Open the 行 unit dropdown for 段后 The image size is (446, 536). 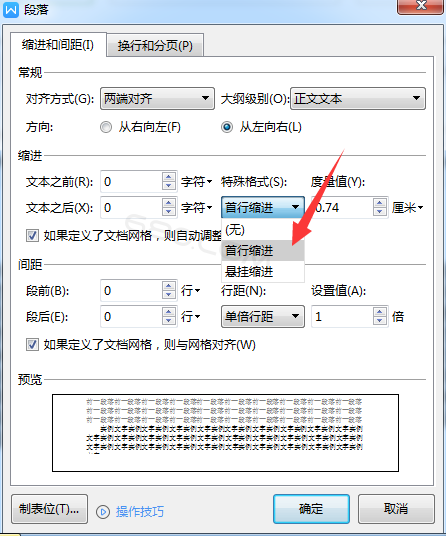coord(191,317)
